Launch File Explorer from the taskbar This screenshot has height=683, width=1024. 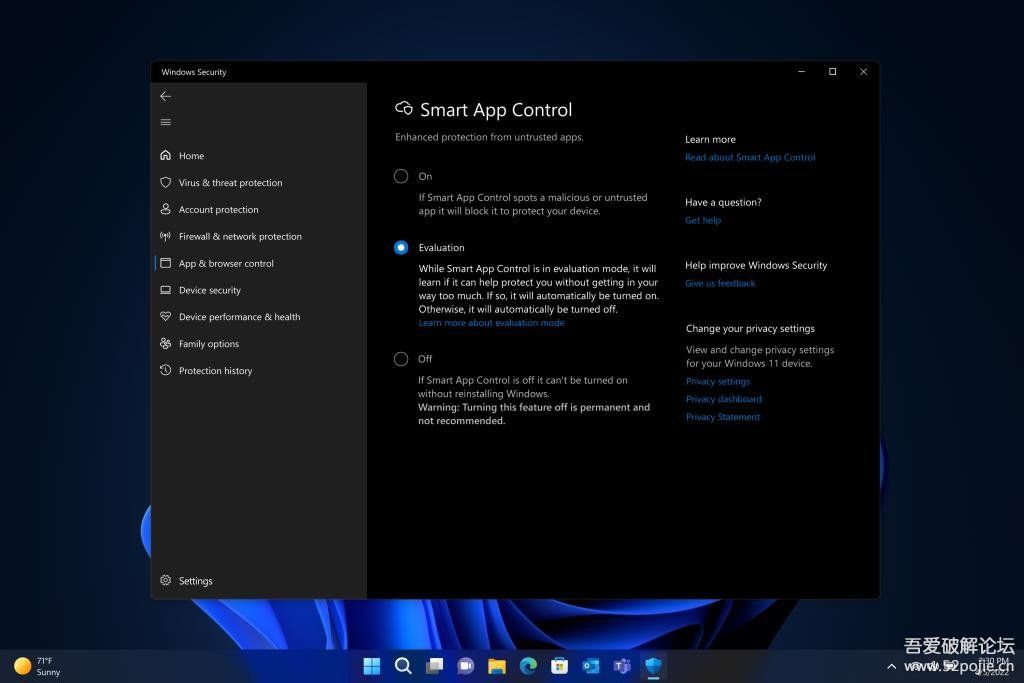coord(497,665)
